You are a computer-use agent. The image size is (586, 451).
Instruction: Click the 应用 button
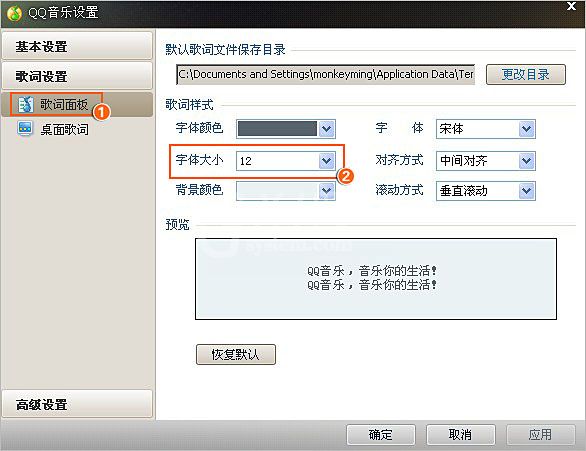[540, 435]
